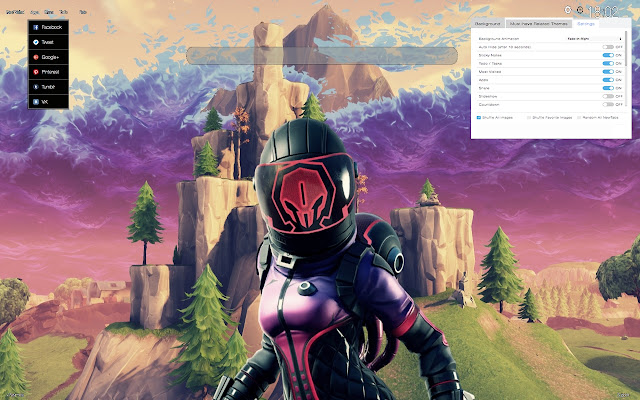640x400 pixels.
Task: Disable the Todo / Tasks toggle
Action: [x=608, y=63]
